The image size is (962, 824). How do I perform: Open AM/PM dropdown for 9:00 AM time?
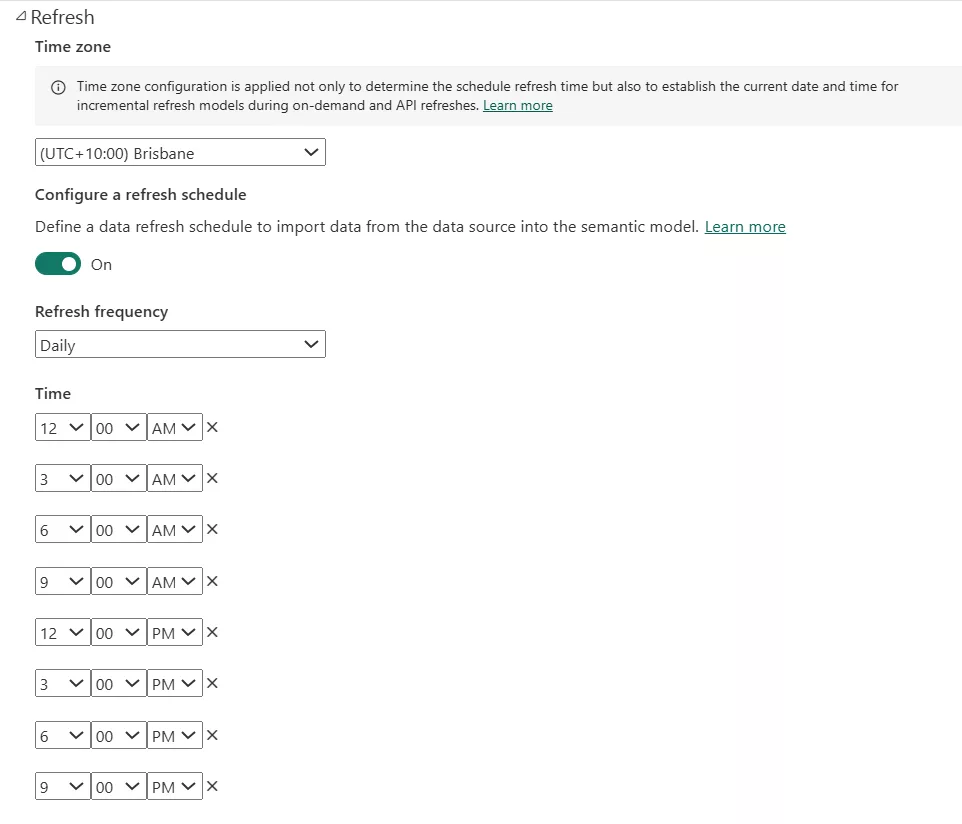point(175,581)
